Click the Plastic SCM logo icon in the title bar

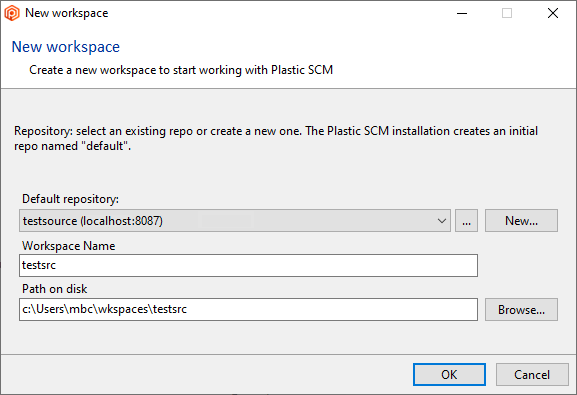12,13
